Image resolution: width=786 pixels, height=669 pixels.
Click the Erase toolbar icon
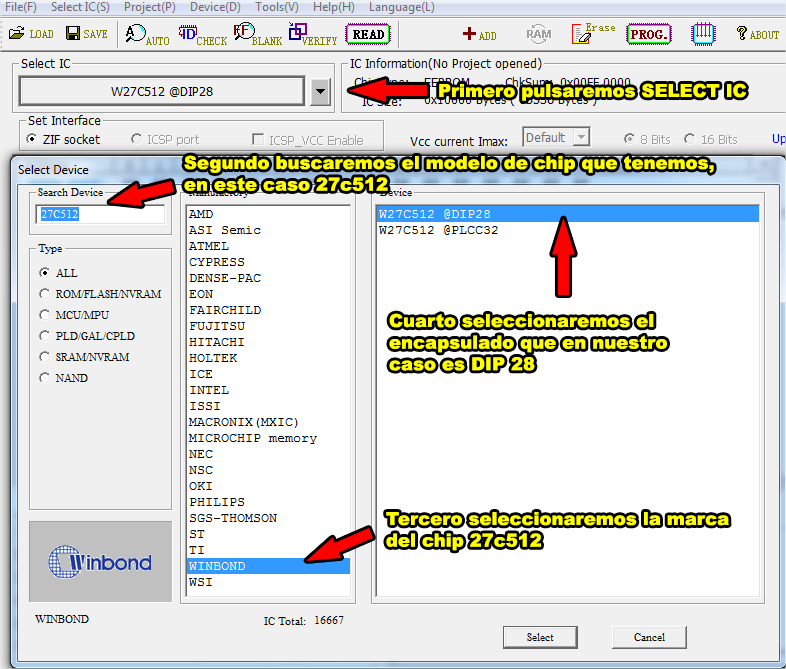(x=593, y=34)
